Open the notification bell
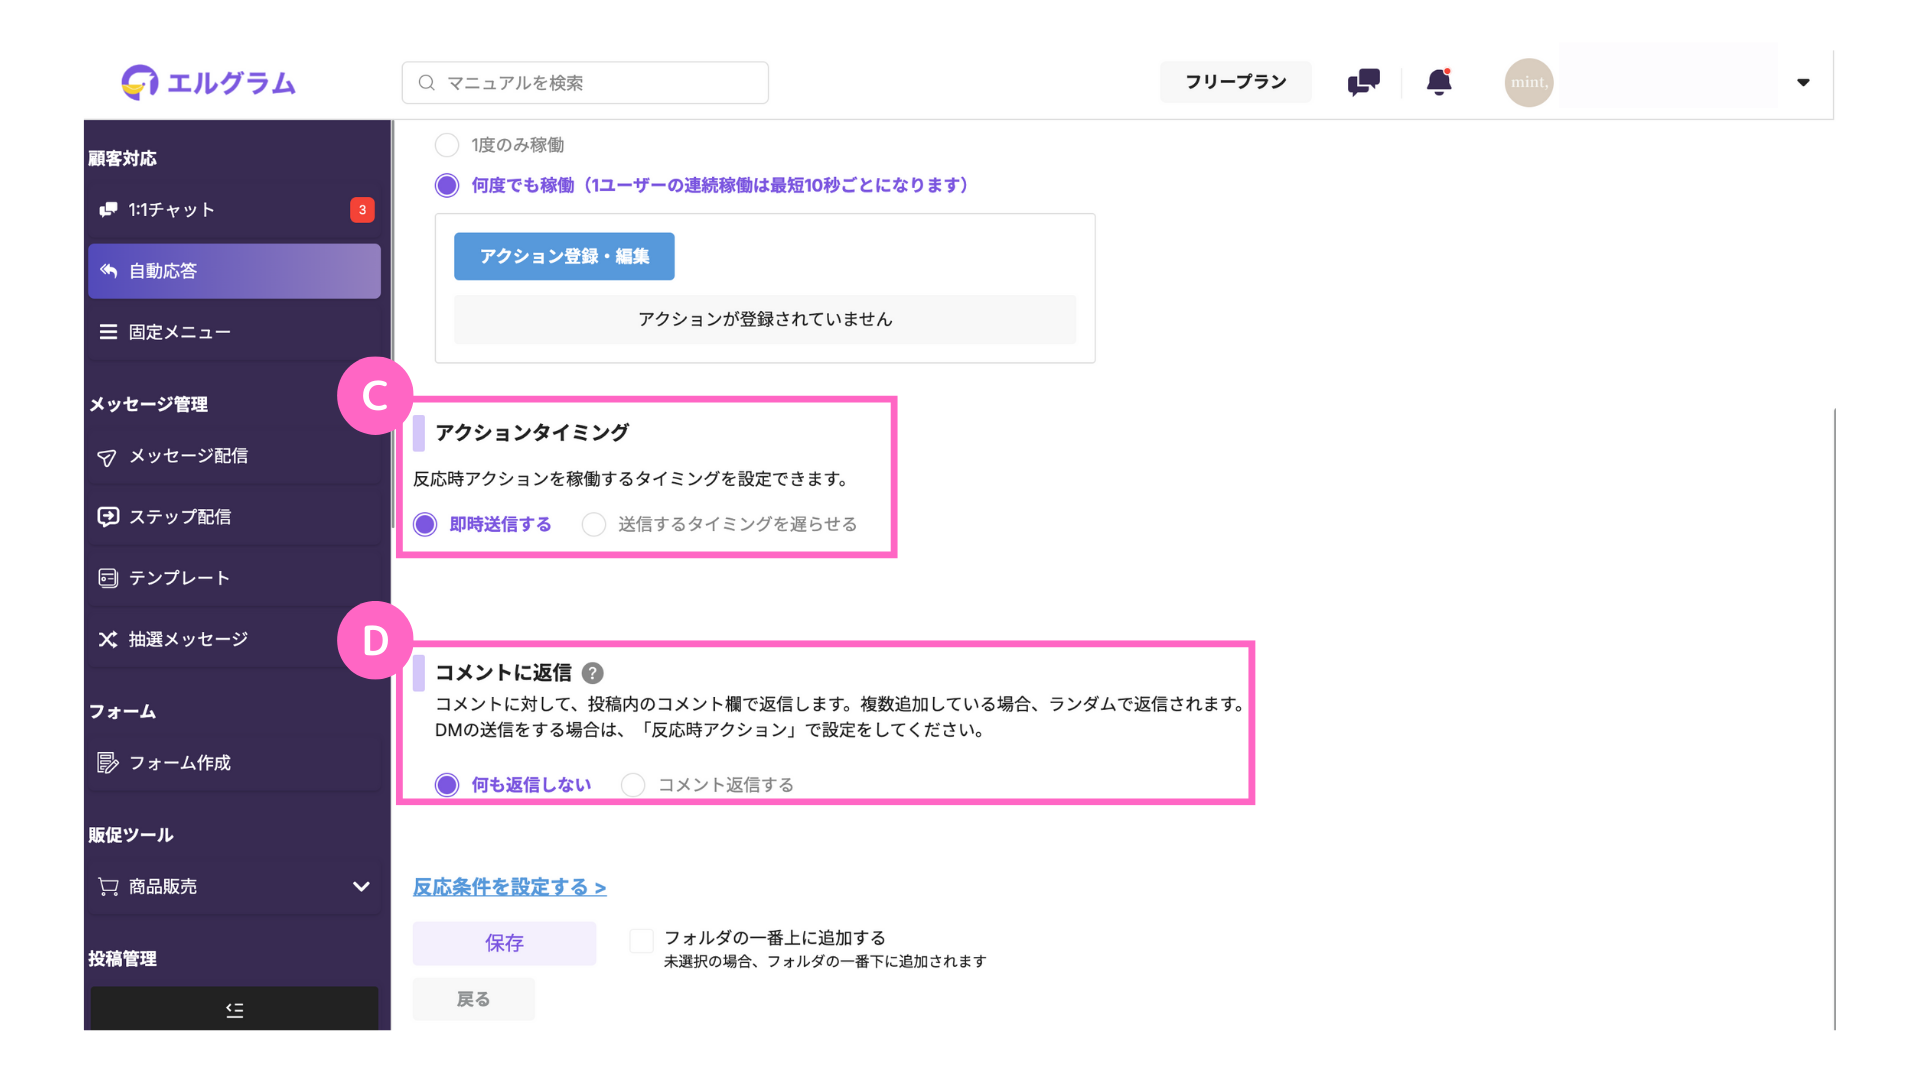Viewport: 1920px width, 1080px height. click(x=1439, y=82)
